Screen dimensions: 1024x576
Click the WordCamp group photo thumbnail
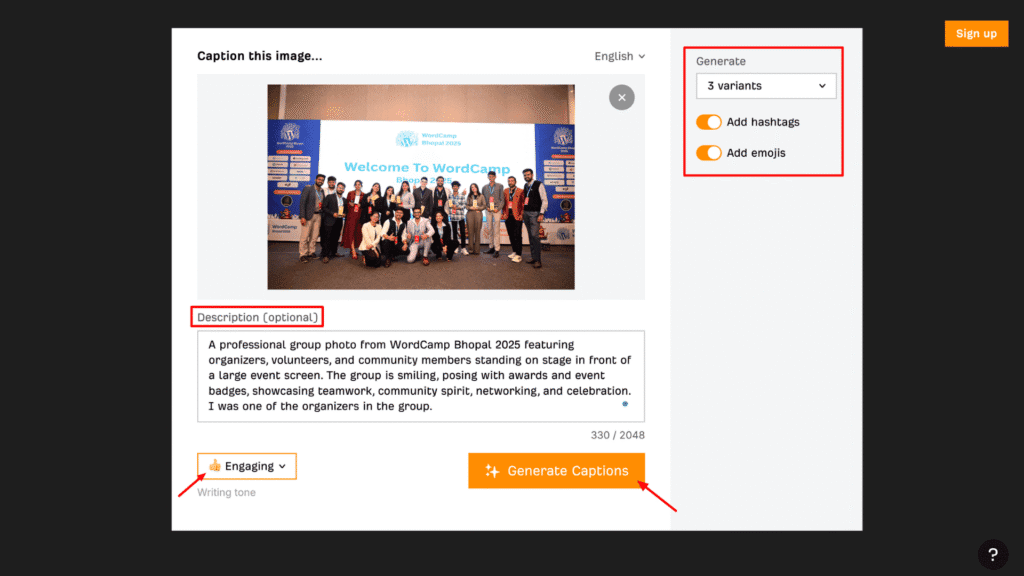(x=421, y=187)
